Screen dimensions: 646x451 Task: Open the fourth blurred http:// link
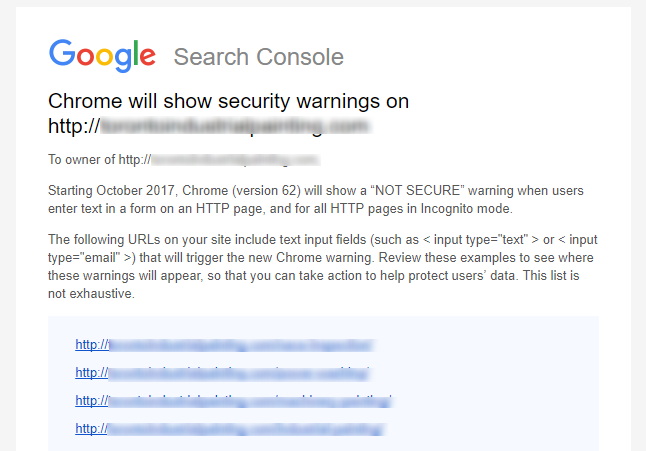click(230, 429)
